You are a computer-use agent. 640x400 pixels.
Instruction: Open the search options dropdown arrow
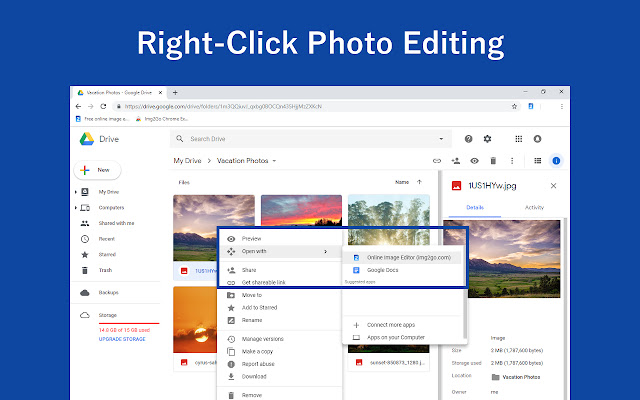[x=441, y=139]
